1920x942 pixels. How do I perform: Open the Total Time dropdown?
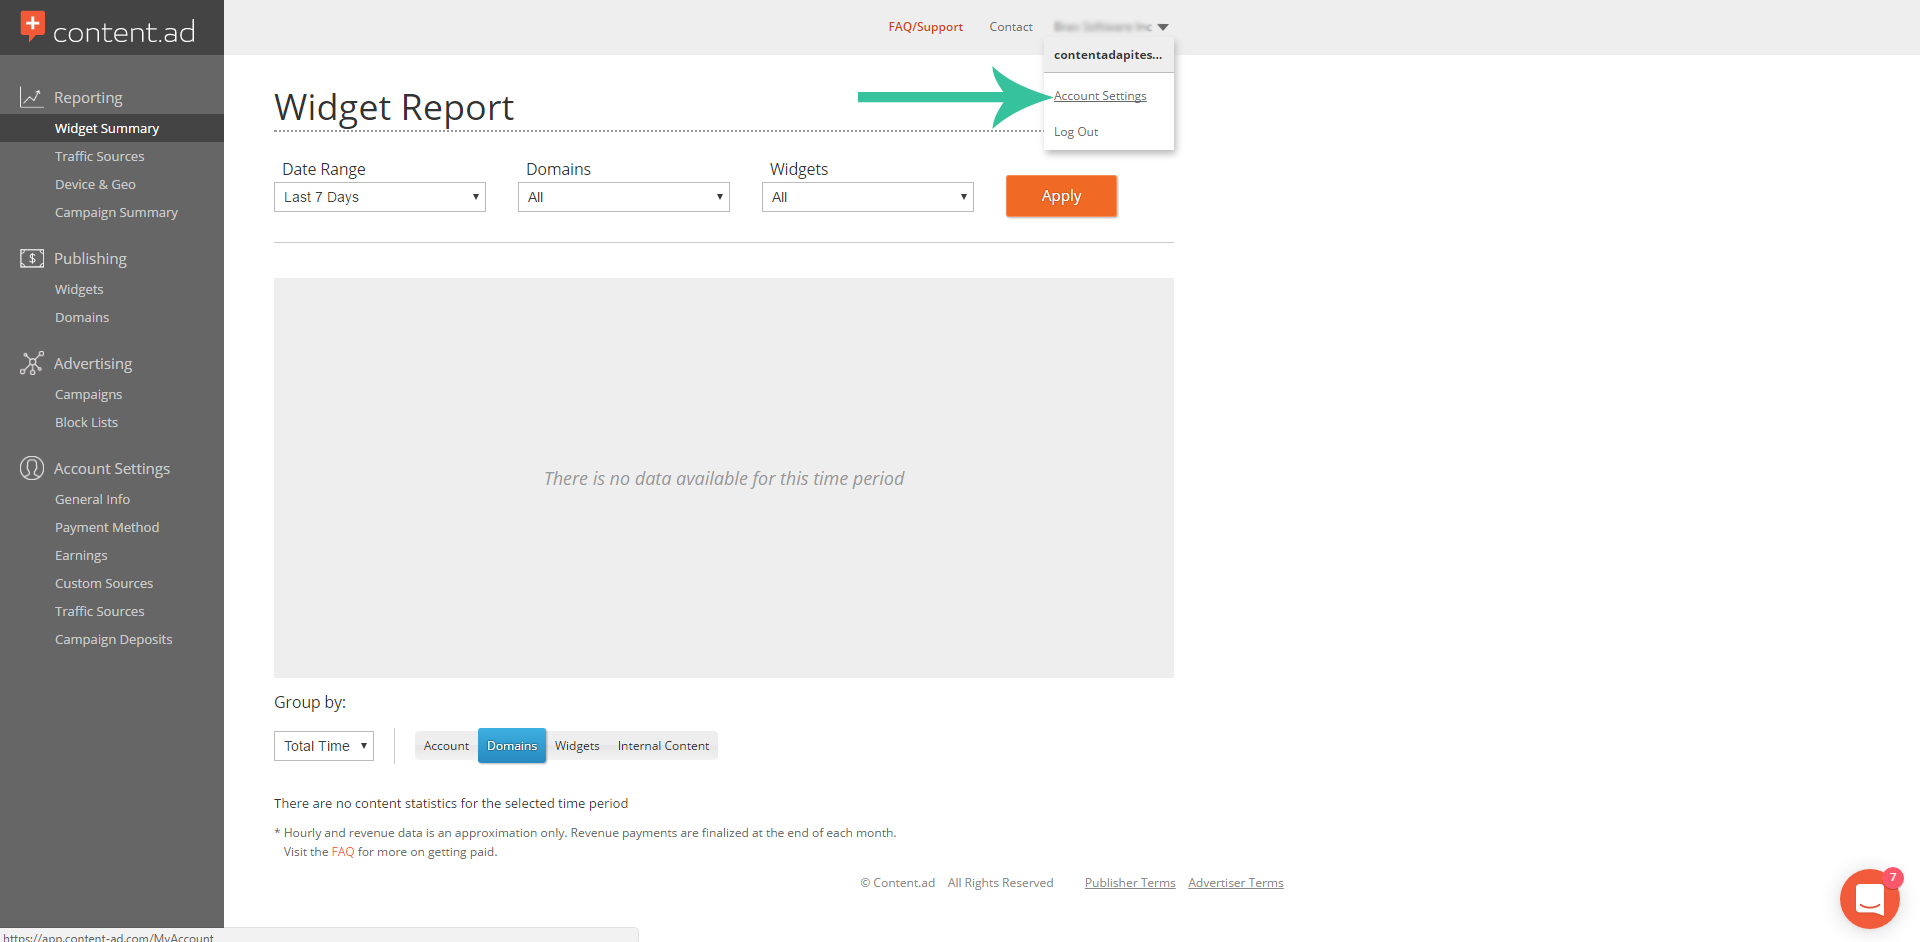(x=324, y=746)
